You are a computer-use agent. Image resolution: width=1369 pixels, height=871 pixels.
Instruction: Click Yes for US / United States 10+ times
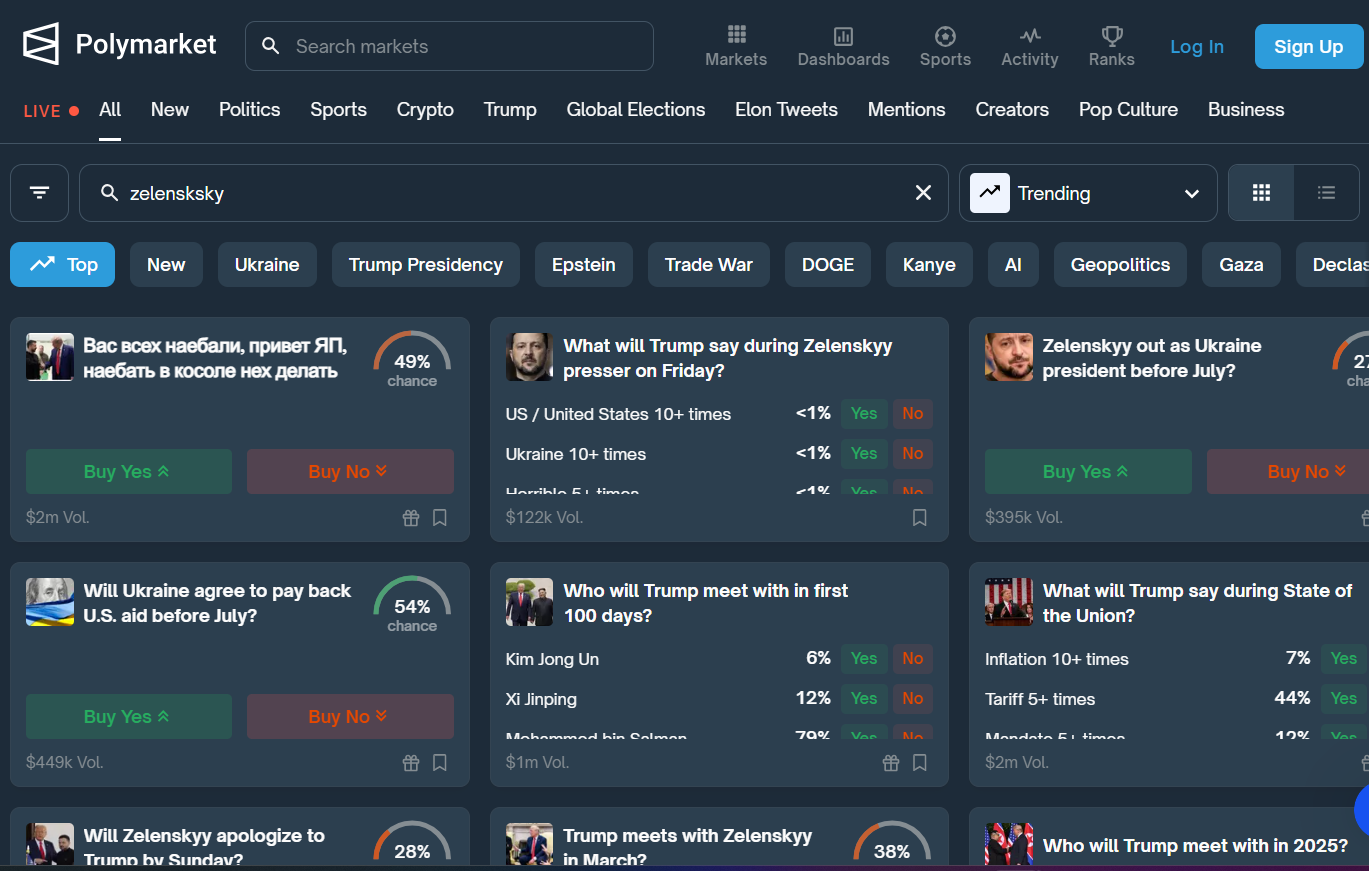[864, 414]
